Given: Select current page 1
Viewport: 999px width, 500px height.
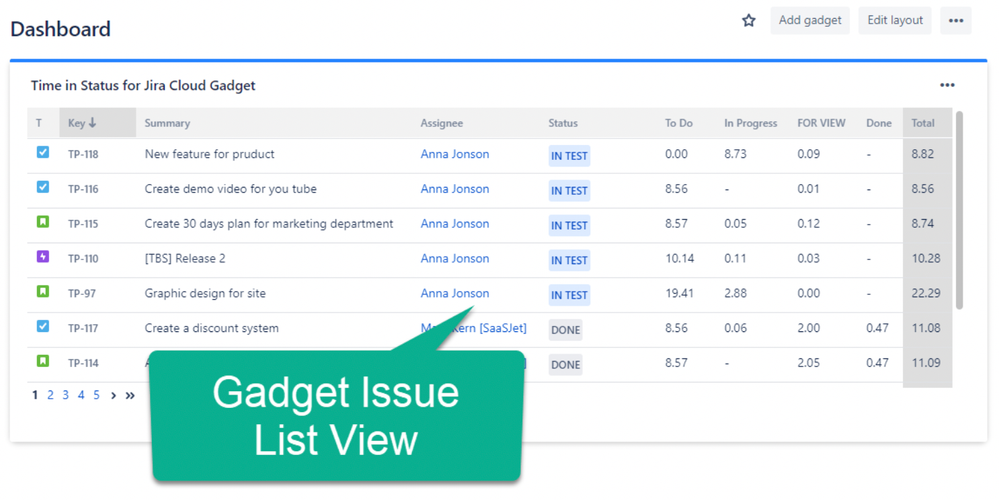Looking at the screenshot, I should pos(35,396).
